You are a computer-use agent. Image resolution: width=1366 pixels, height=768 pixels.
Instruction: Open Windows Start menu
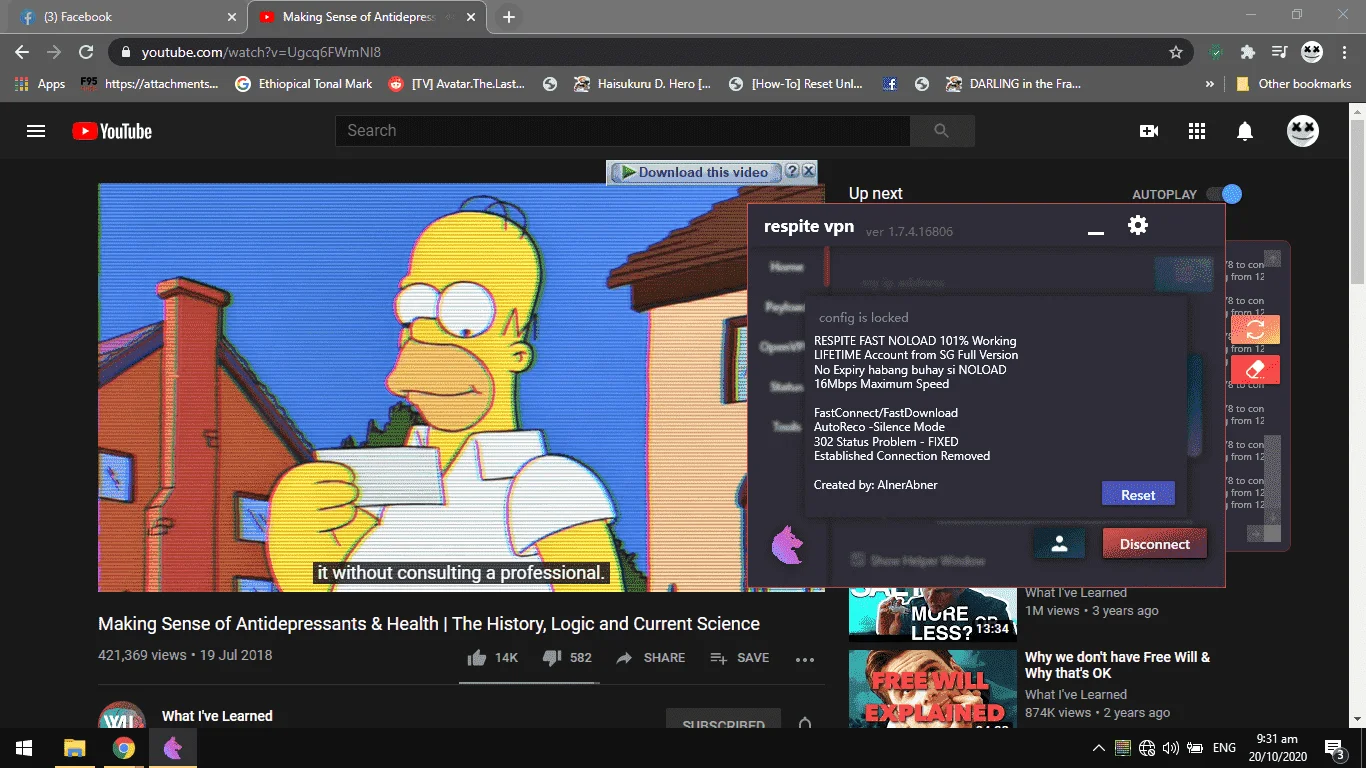[24, 748]
